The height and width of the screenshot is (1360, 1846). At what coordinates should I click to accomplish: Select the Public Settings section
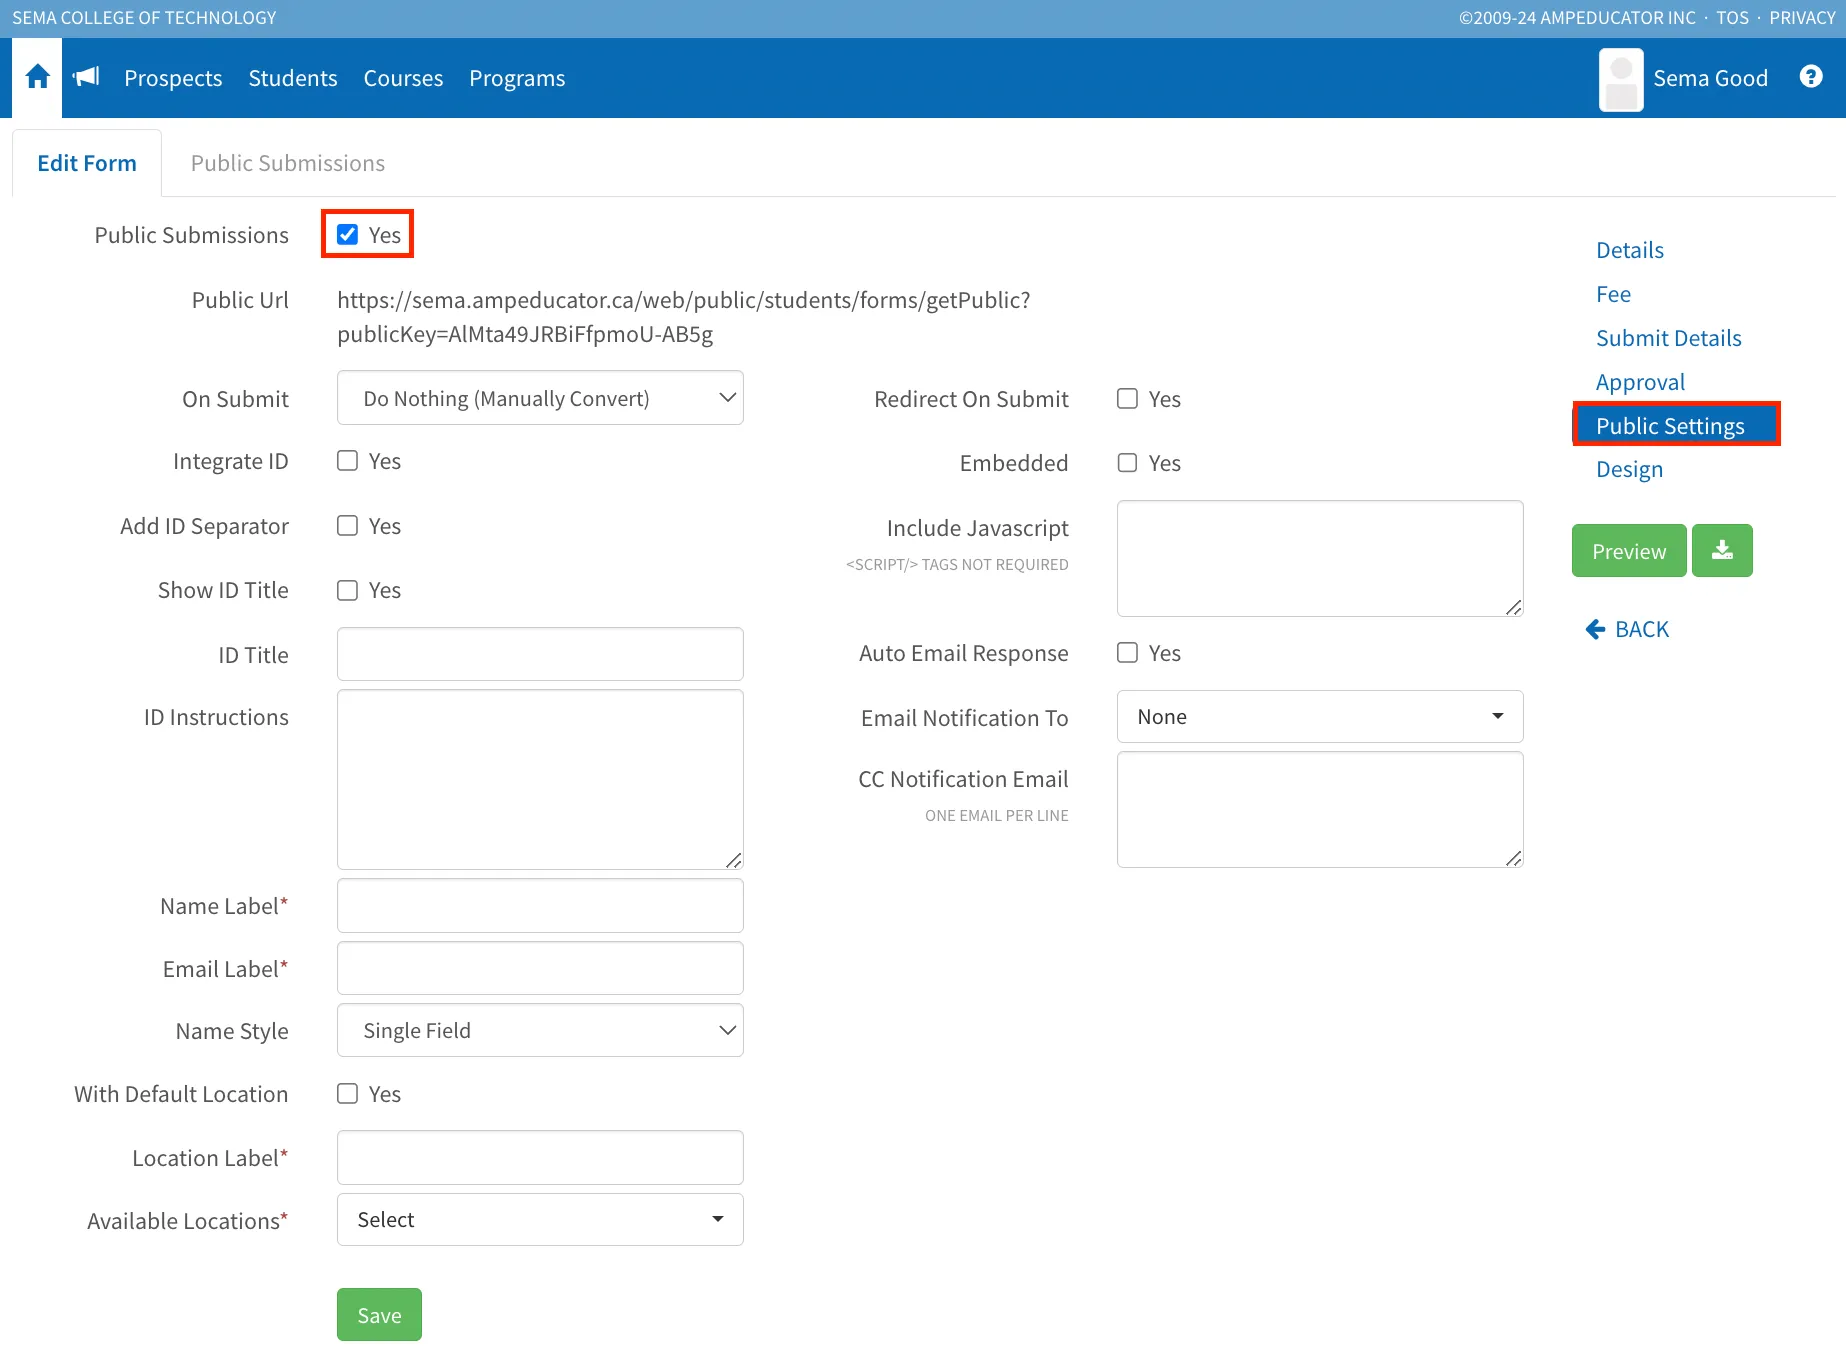[x=1676, y=425]
